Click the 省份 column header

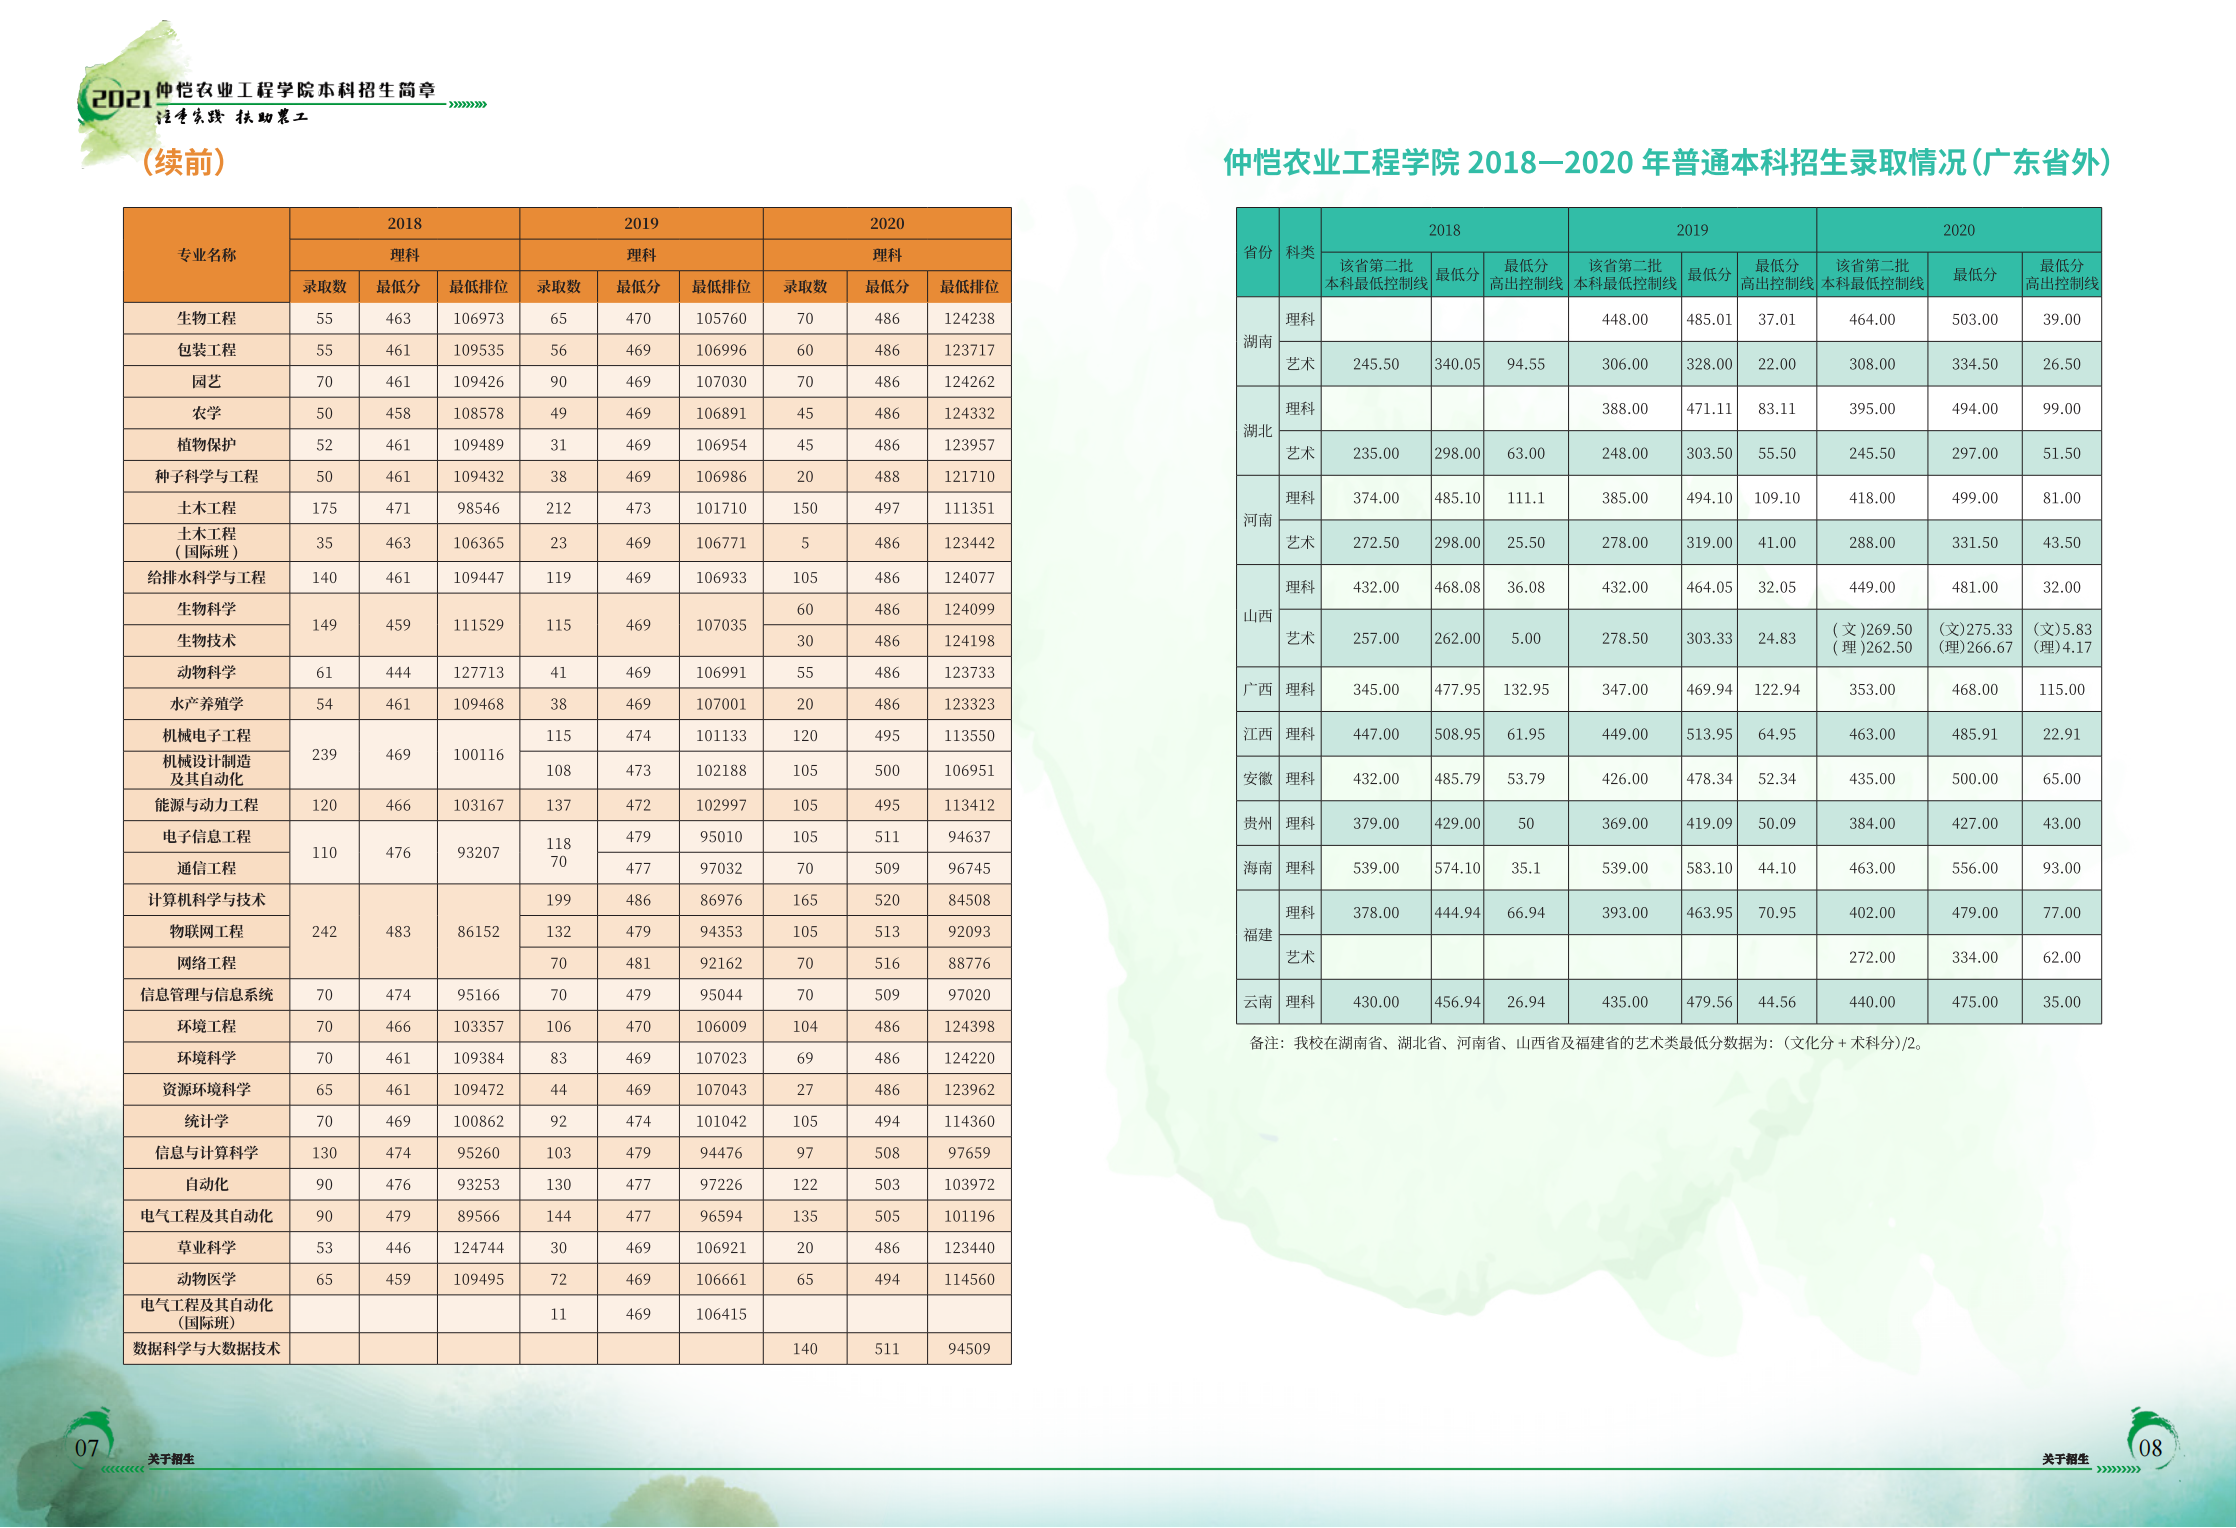point(1257,252)
